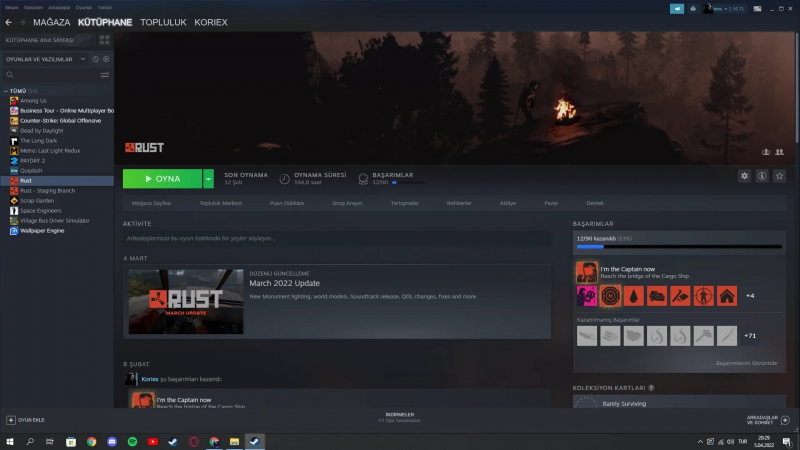Select Among Us in library
The height and width of the screenshot is (450, 800).
33,101
